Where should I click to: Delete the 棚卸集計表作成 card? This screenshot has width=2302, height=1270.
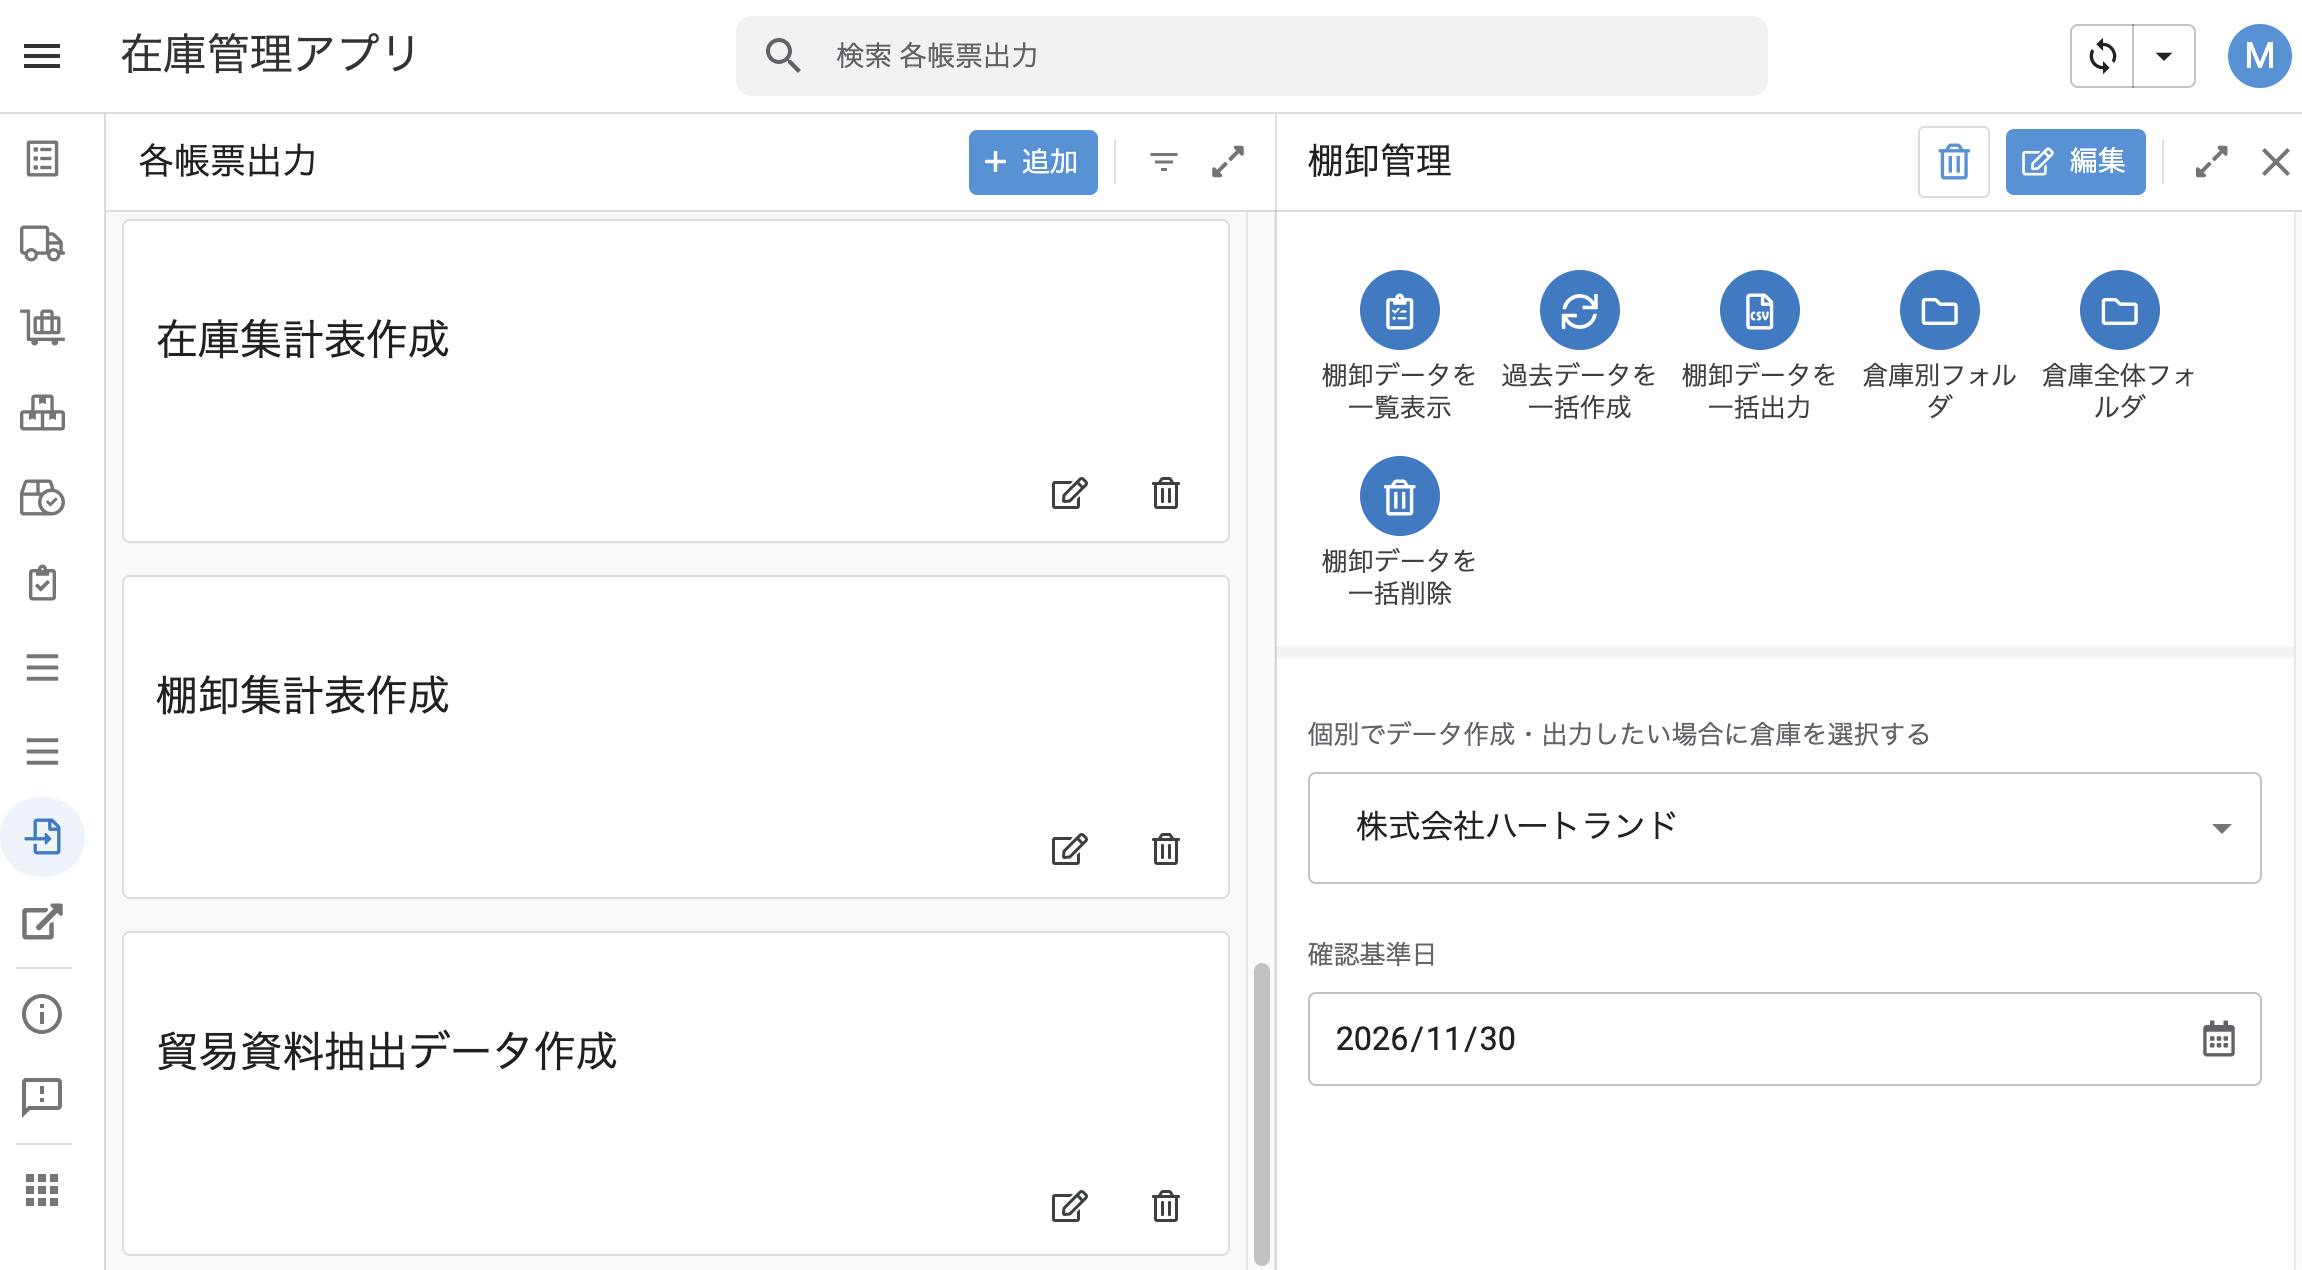[x=1166, y=849]
